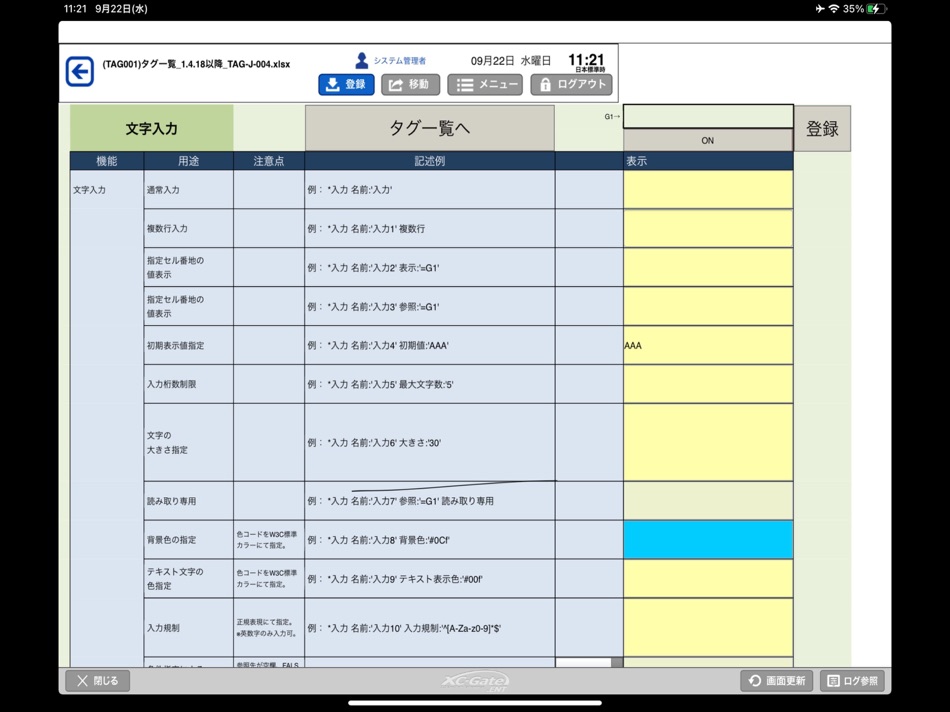Open ログ参照 log viewer button

pyautogui.click(x=852, y=680)
